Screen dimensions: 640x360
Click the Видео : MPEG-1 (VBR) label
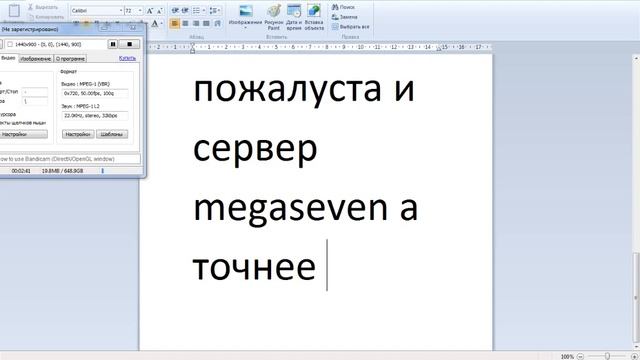pyautogui.click(x=86, y=84)
